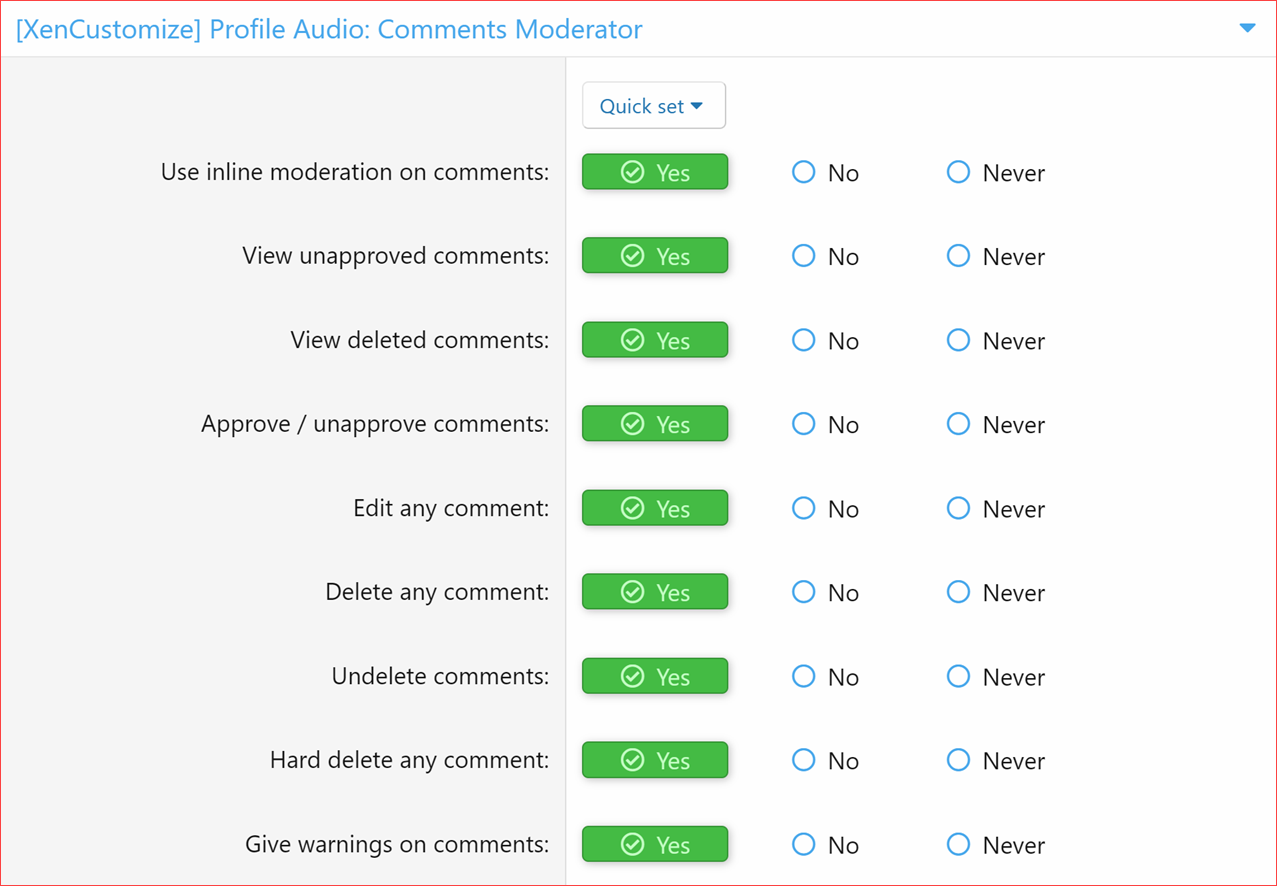The width and height of the screenshot is (1277, 886).
Task: Set 'Give warnings on comments' to No
Action: pyautogui.click(x=803, y=844)
